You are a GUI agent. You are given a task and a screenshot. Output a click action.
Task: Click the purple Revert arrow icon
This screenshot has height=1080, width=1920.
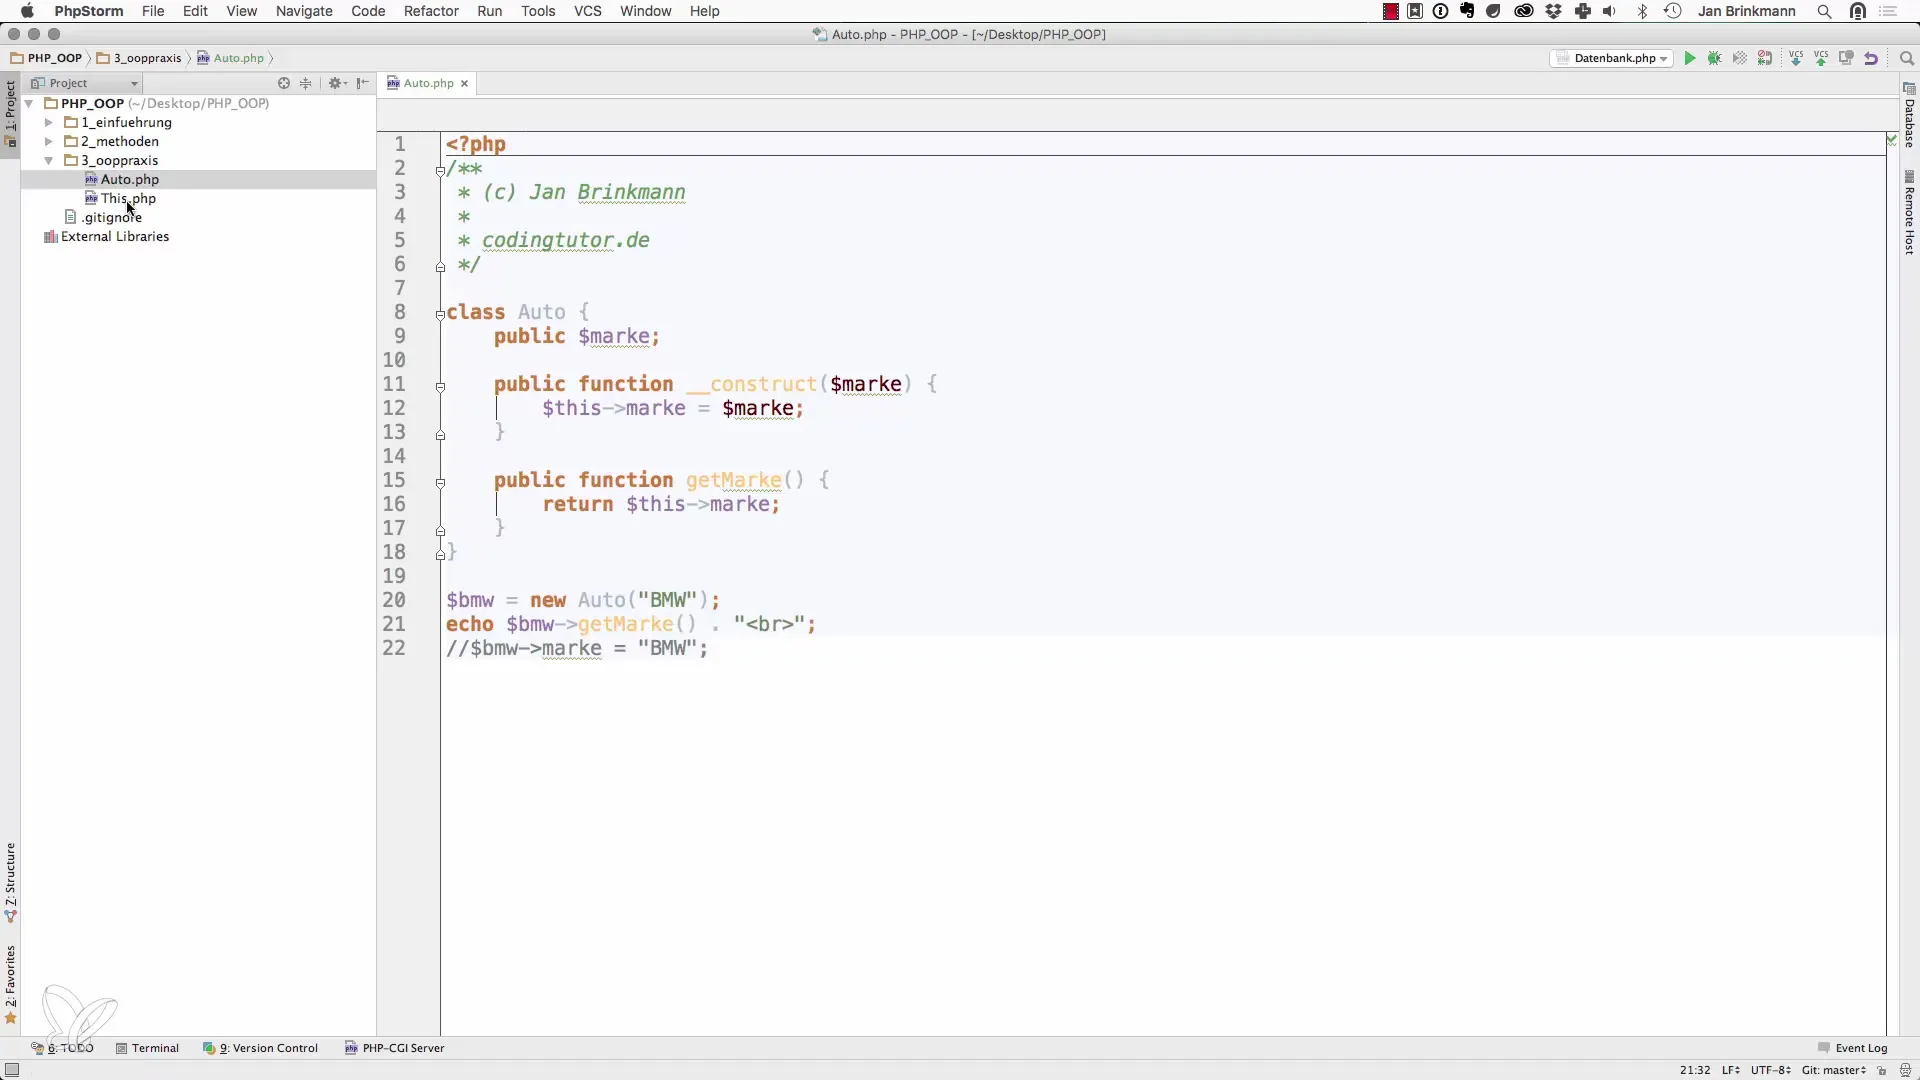click(x=1871, y=59)
